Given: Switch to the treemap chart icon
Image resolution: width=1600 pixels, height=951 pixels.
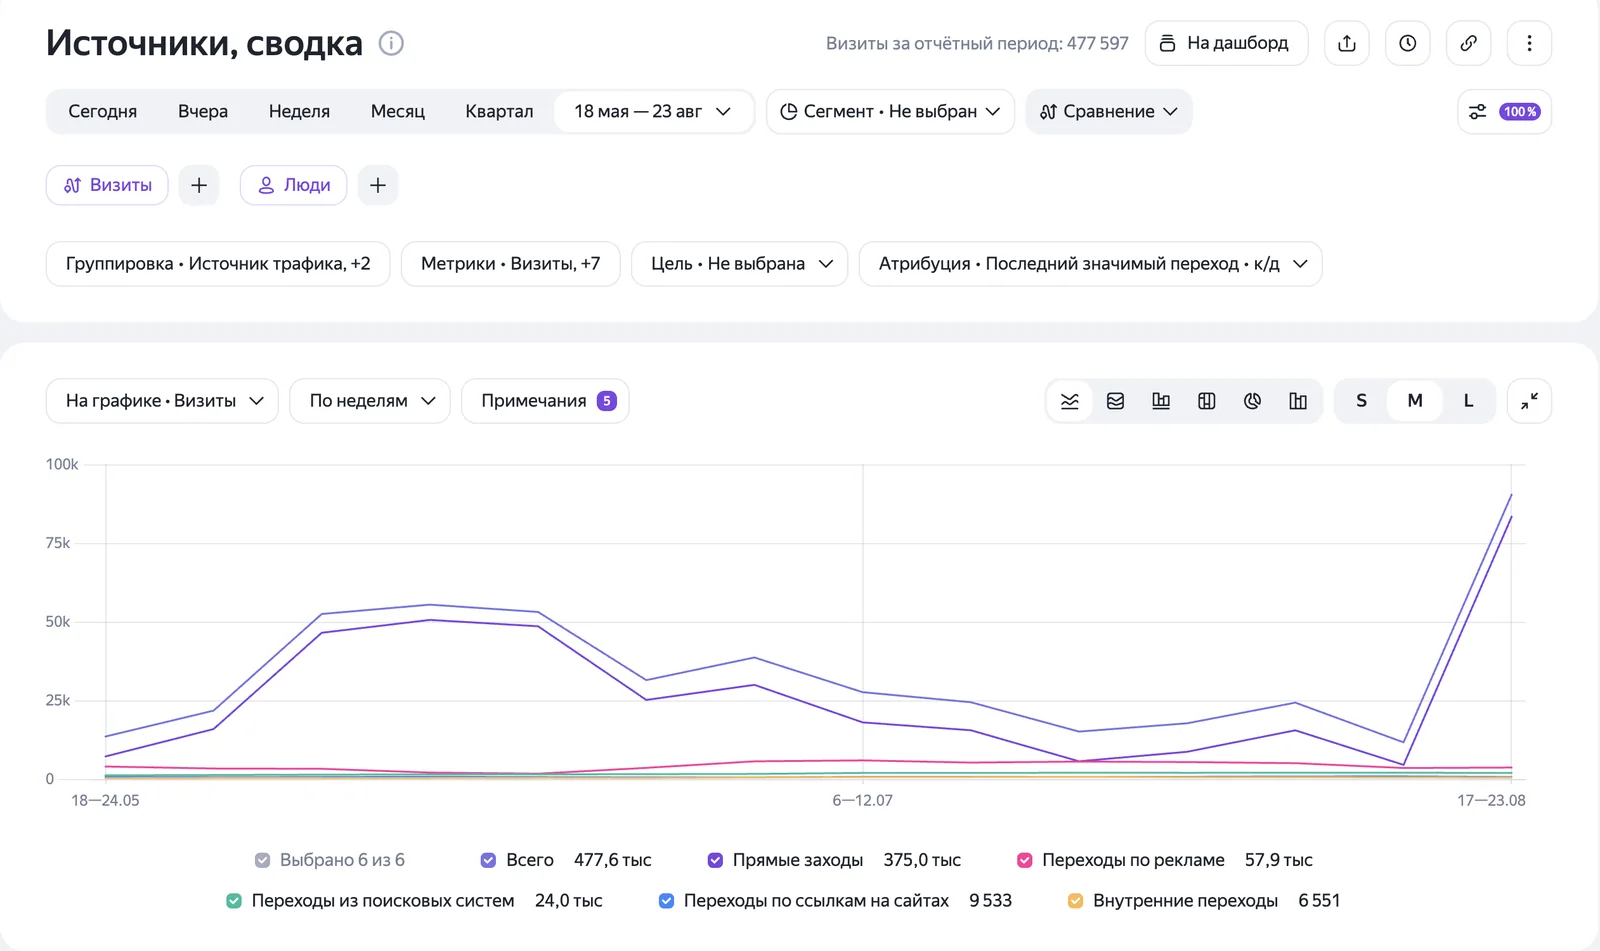Looking at the screenshot, I should (1207, 401).
